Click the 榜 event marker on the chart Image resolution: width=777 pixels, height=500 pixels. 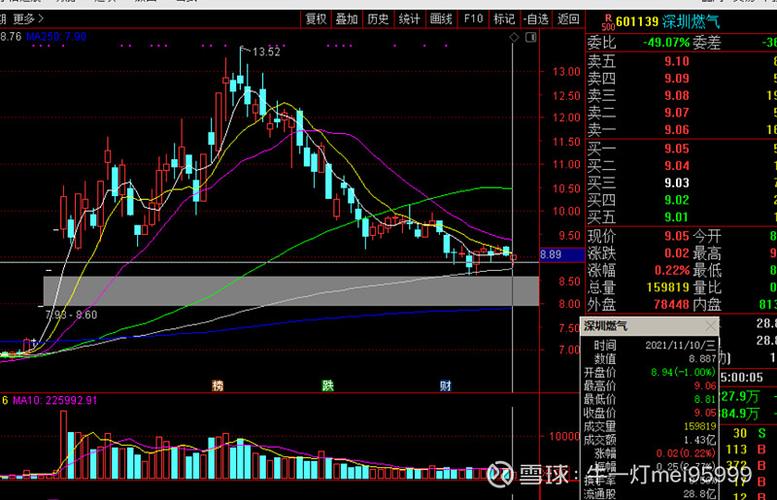click(x=217, y=386)
